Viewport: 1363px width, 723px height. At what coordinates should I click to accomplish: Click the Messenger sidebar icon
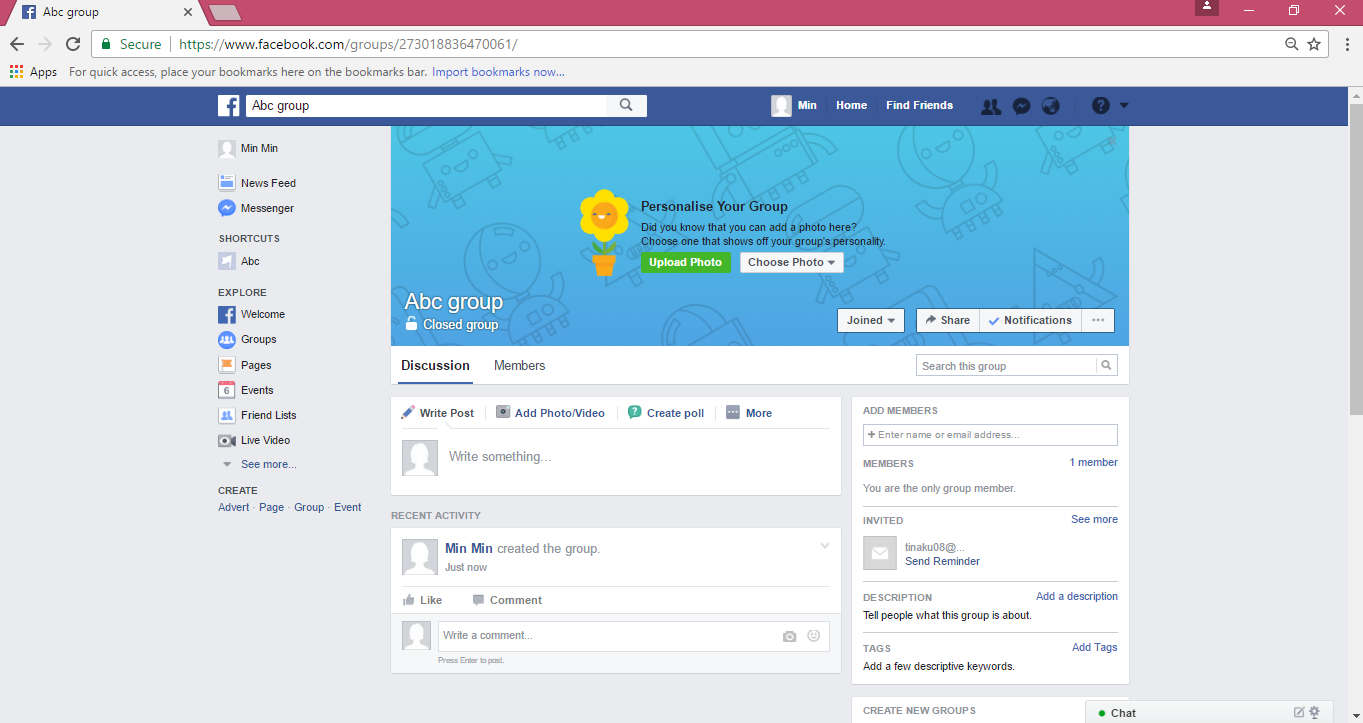click(227, 208)
